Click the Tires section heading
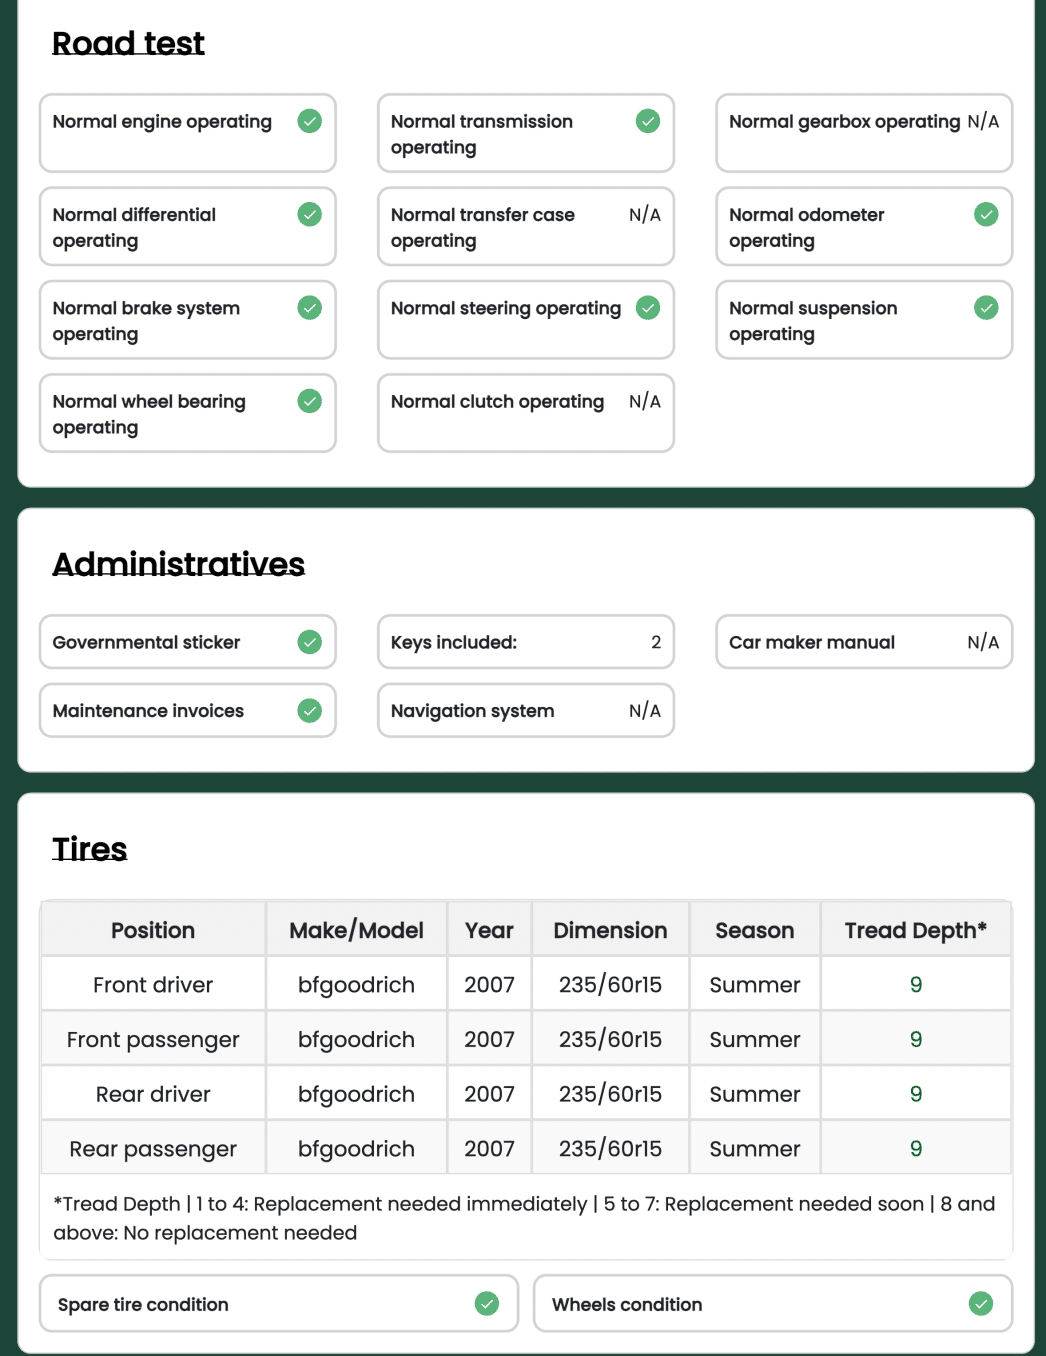This screenshot has width=1046, height=1356. click(x=90, y=849)
